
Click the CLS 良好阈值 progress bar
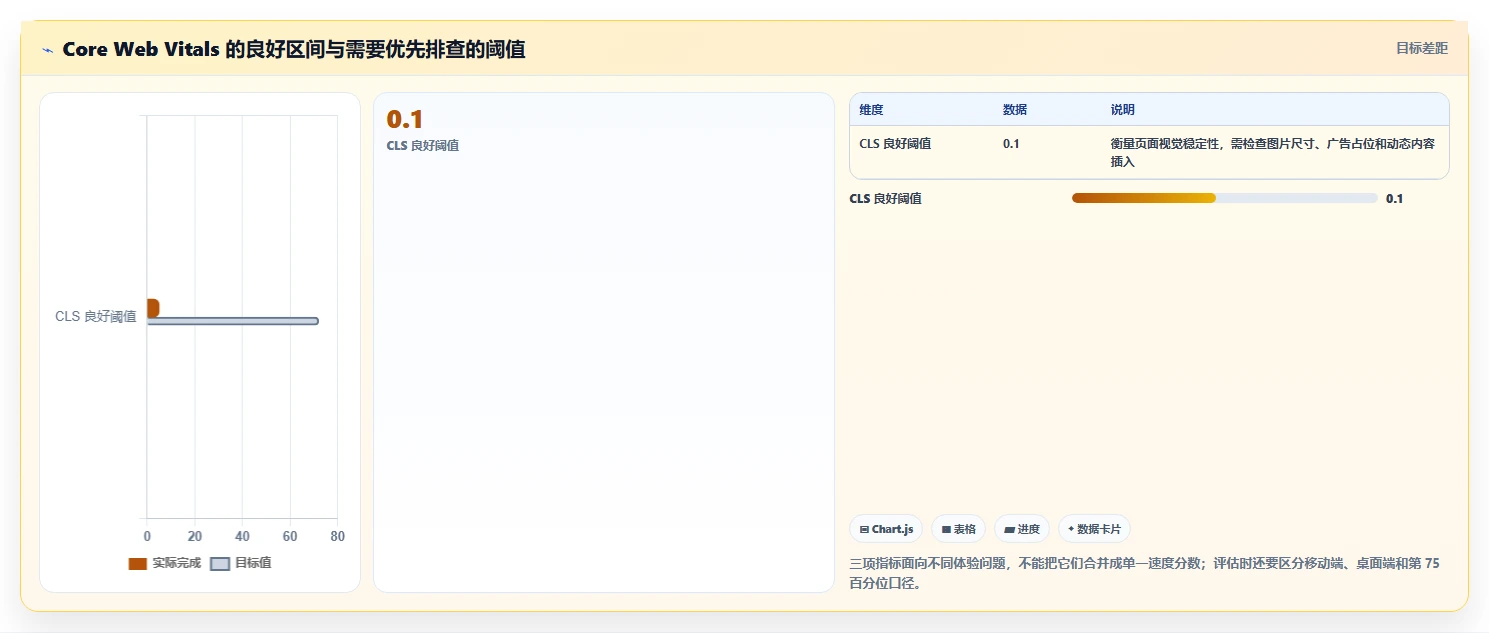pyautogui.click(x=1224, y=198)
